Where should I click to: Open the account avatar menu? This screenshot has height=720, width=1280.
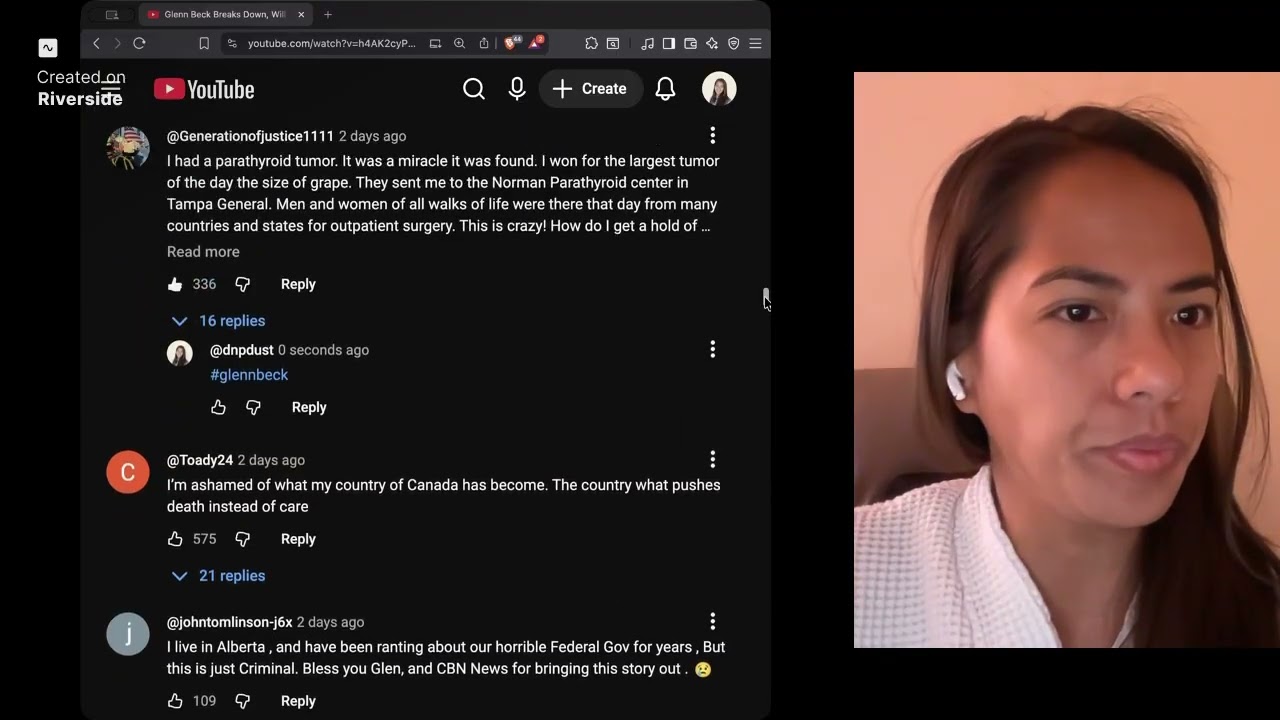(x=719, y=89)
